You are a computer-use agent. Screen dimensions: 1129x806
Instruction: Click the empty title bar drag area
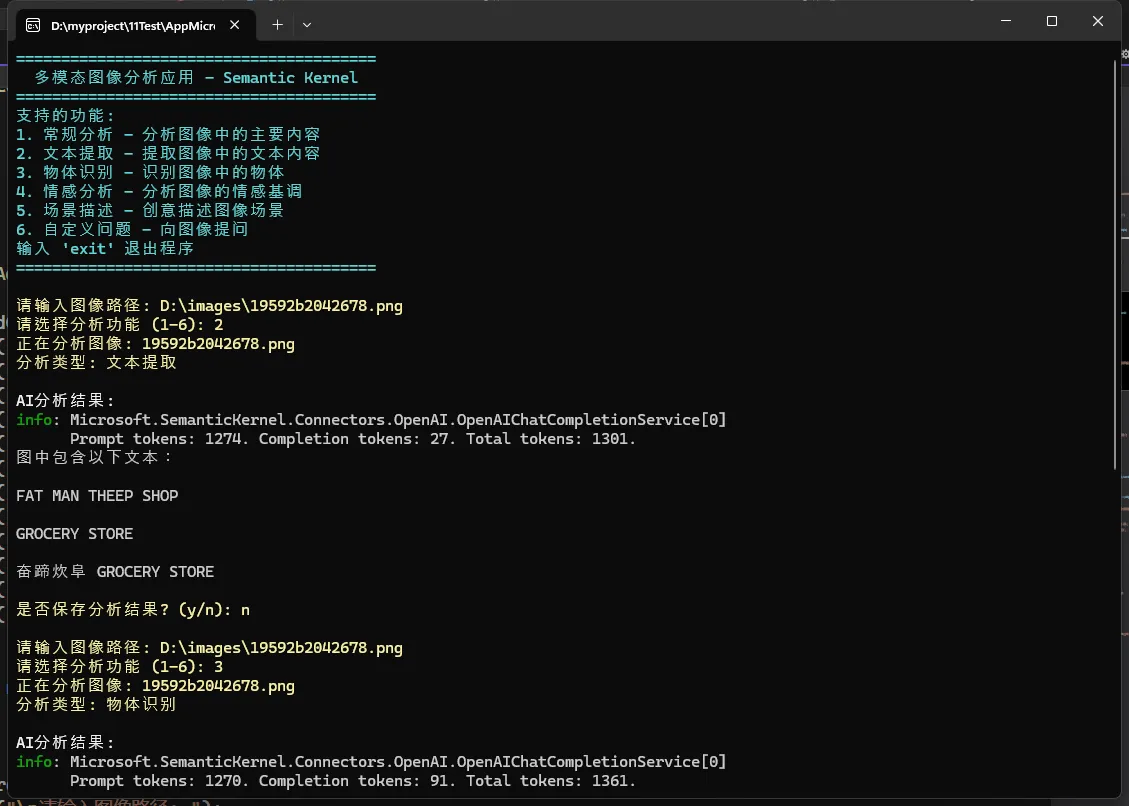click(650, 21)
